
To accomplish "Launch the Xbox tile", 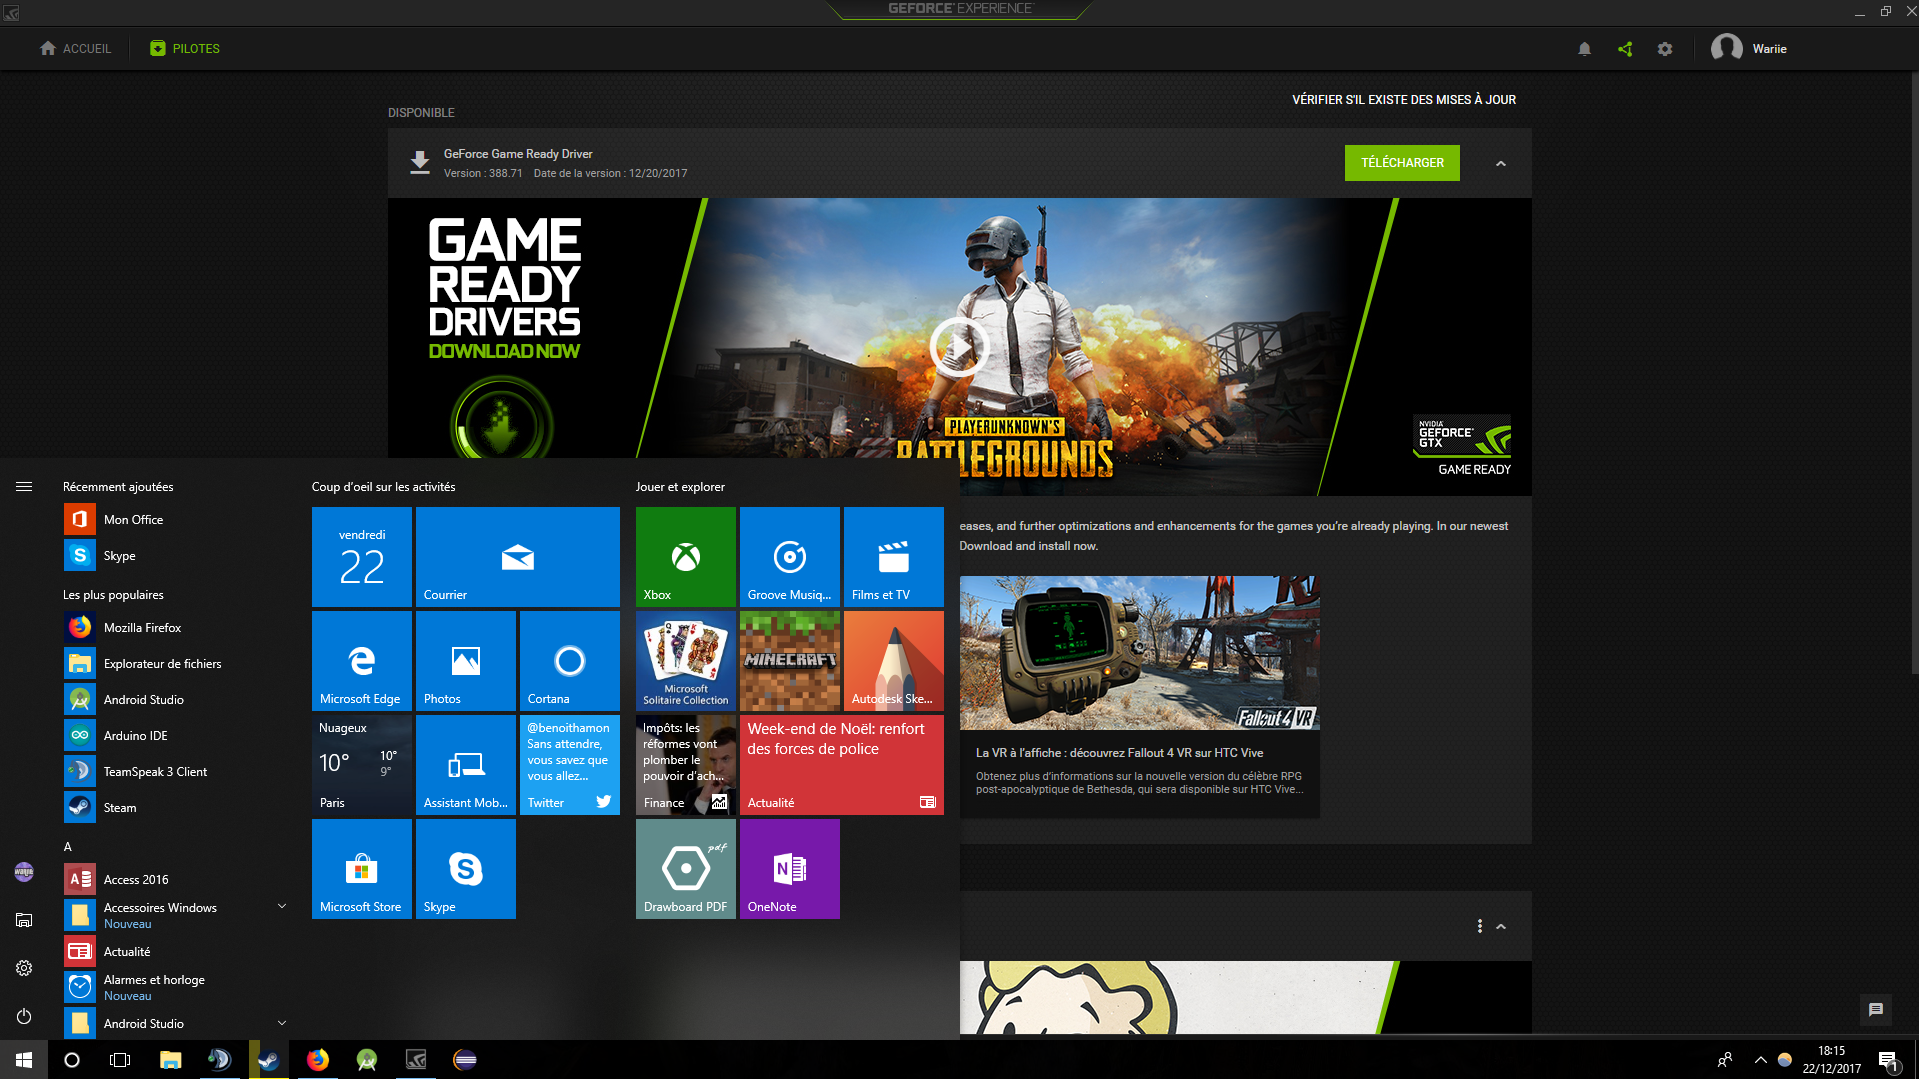I will click(686, 557).
